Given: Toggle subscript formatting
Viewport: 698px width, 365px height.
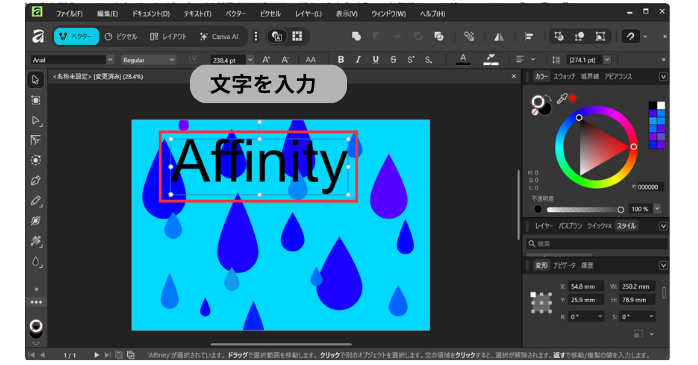Looking at the screenshot, I should tap(428, 60).
